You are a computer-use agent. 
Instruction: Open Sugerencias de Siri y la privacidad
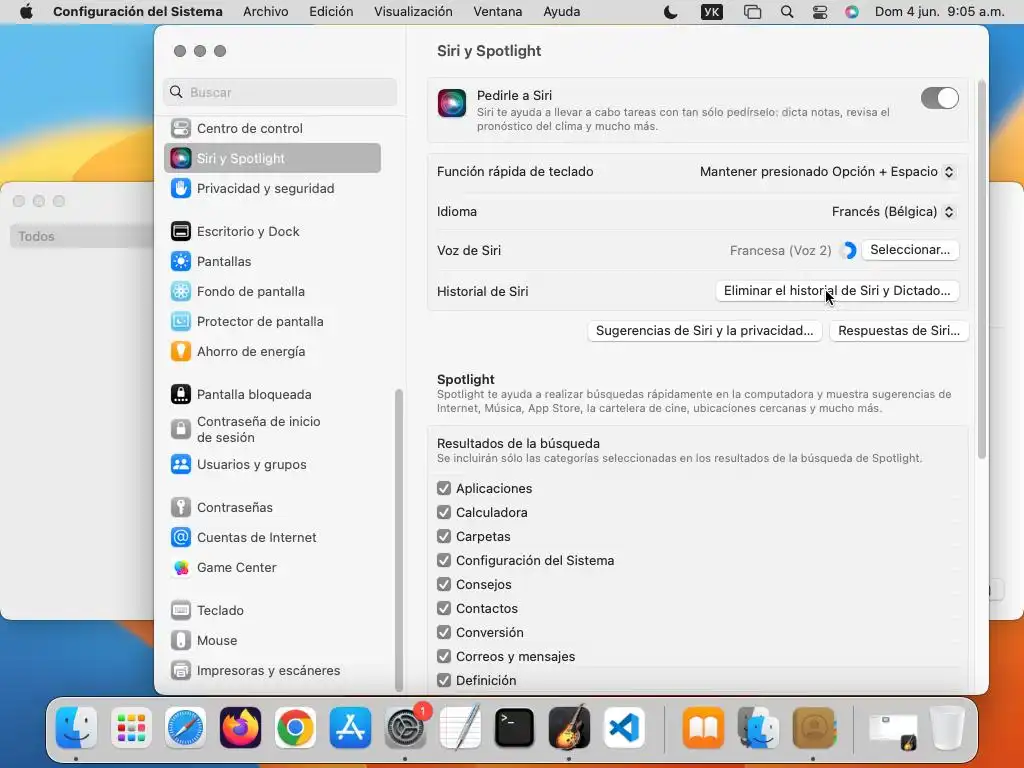click(x=705, y=330)
